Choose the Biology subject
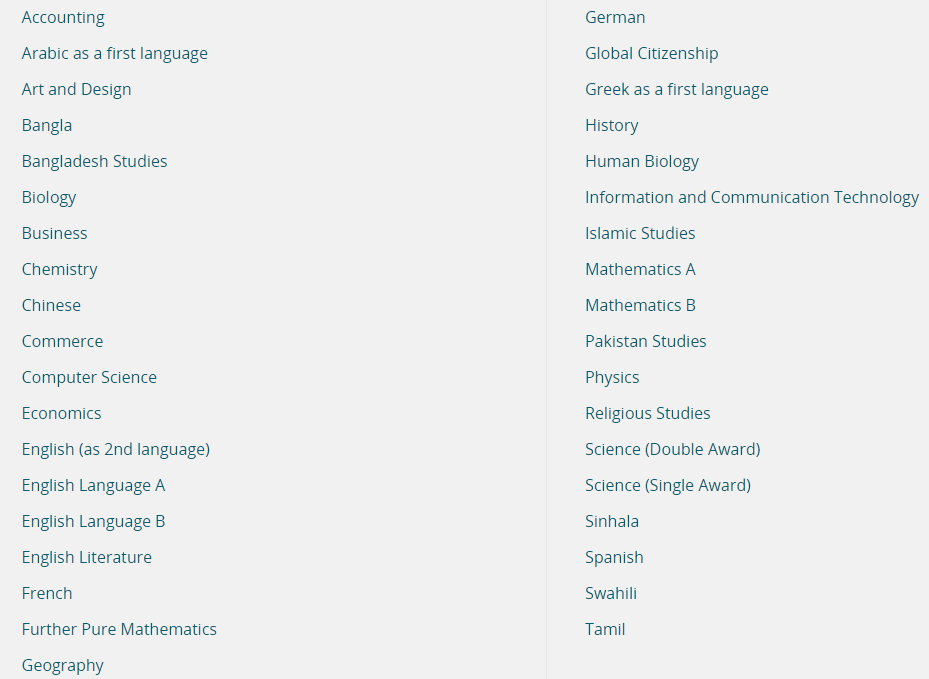 (49, 198)
